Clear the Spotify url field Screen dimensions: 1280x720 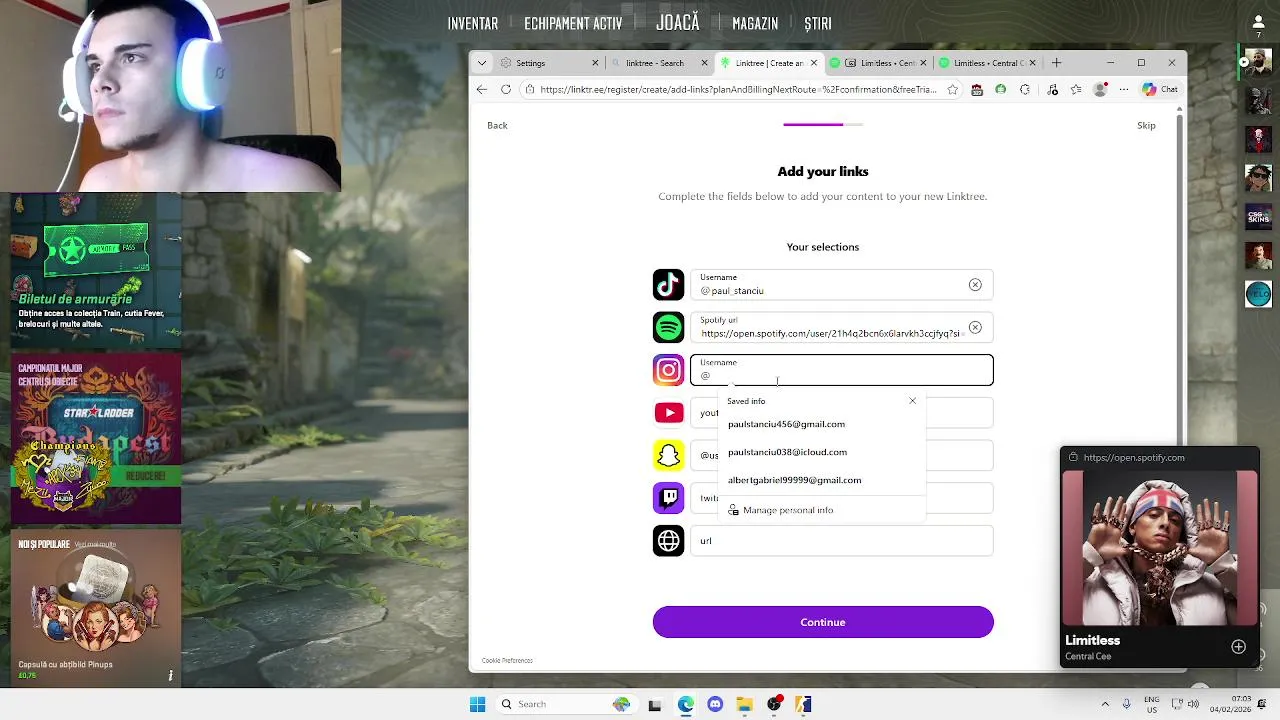pos(975,327)
